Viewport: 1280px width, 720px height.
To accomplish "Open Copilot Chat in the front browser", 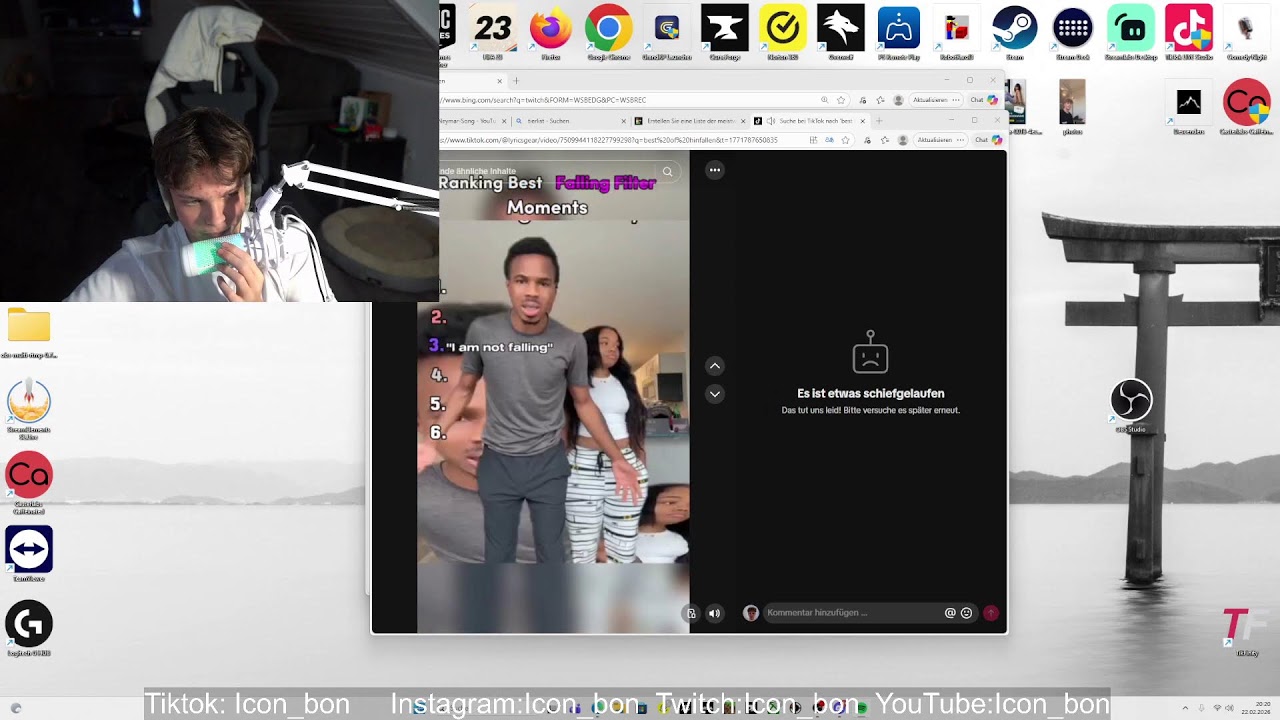I will point(986,140).
